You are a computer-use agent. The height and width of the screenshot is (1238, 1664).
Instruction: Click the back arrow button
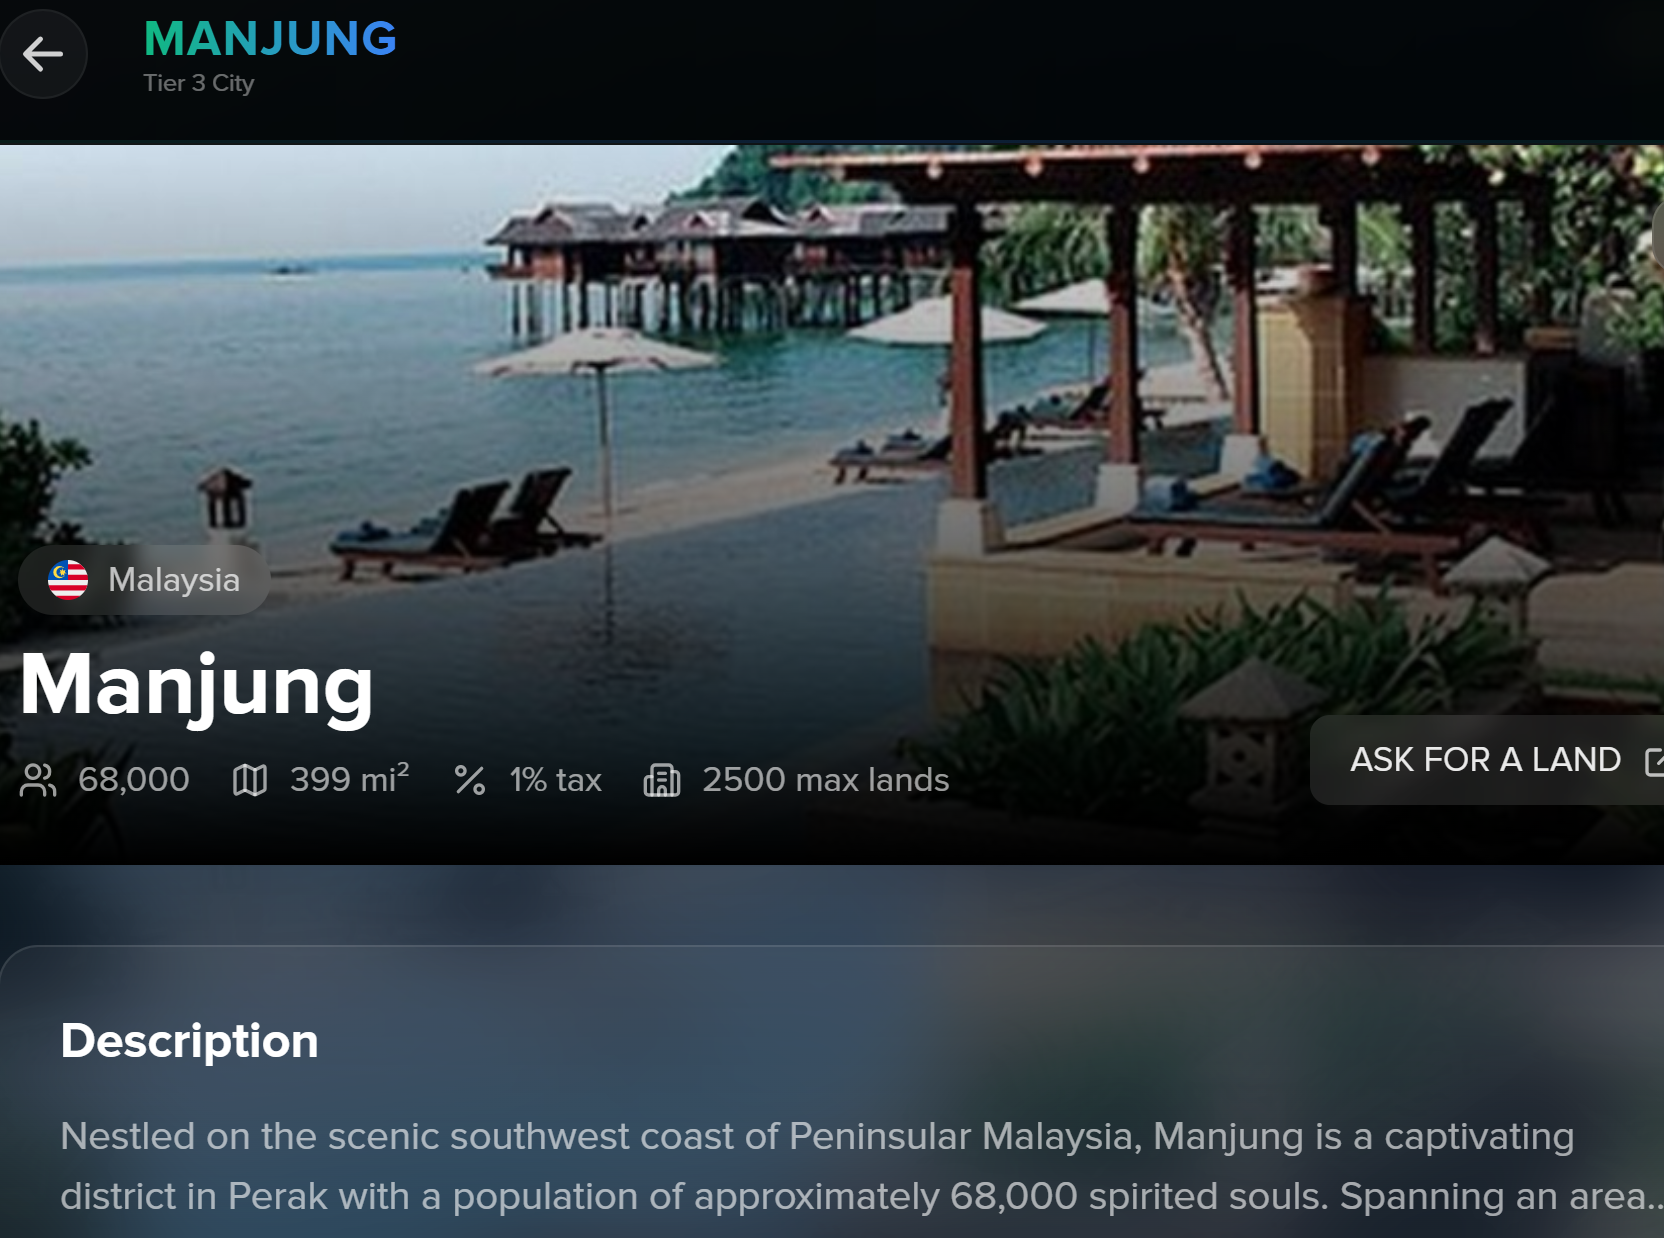click(43, 54)
